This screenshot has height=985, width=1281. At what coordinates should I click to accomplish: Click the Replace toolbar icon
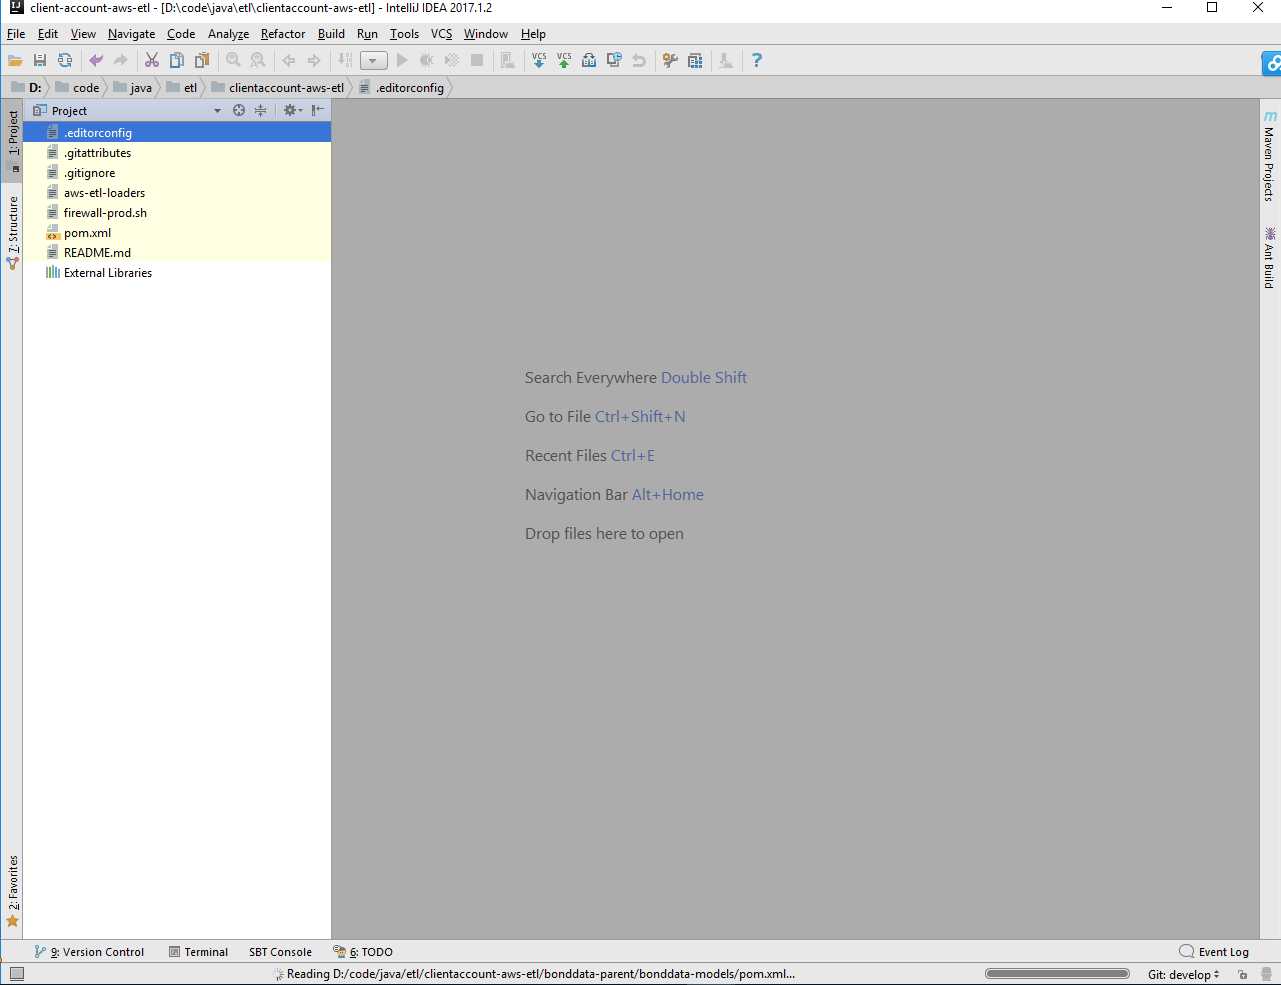(x=258, y=61)
